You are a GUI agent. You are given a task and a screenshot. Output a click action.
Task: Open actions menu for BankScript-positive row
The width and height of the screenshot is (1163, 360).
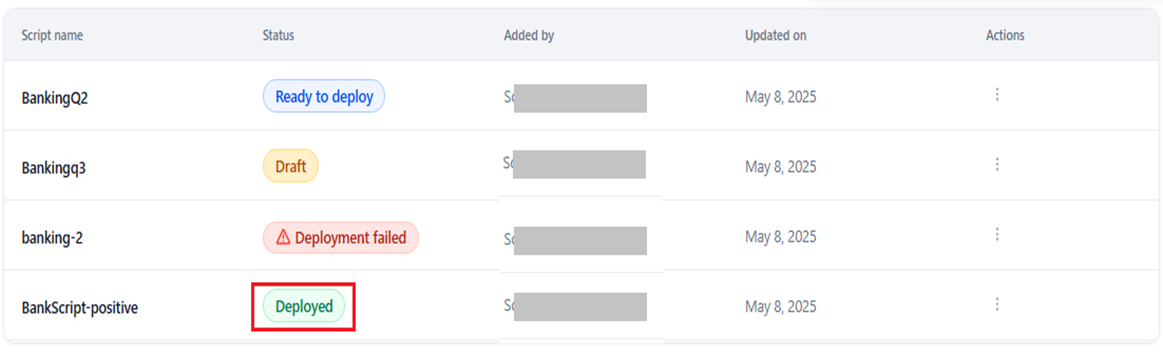[997, 304]
